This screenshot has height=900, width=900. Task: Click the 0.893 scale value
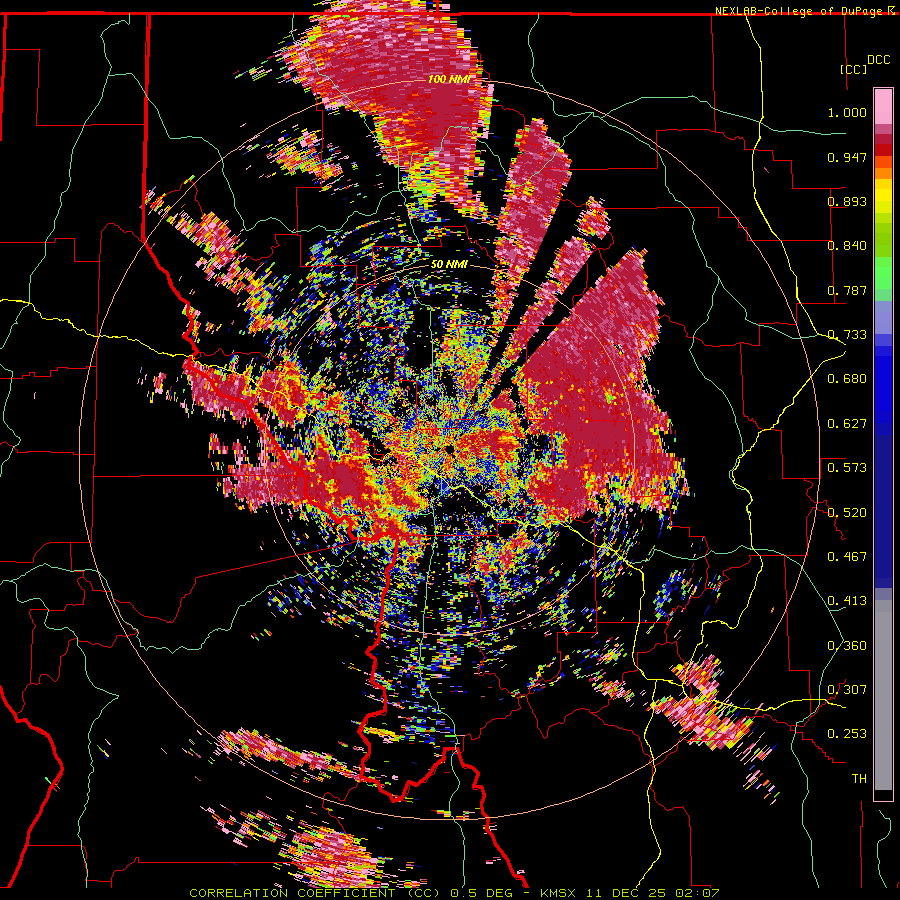point(847,201)
